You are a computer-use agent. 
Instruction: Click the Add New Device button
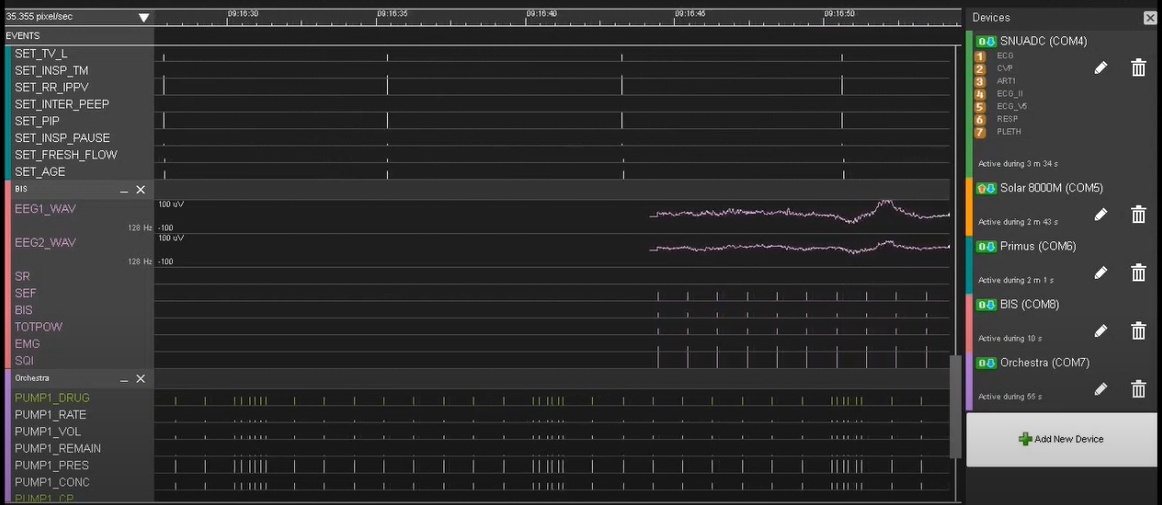[1063, 439]
